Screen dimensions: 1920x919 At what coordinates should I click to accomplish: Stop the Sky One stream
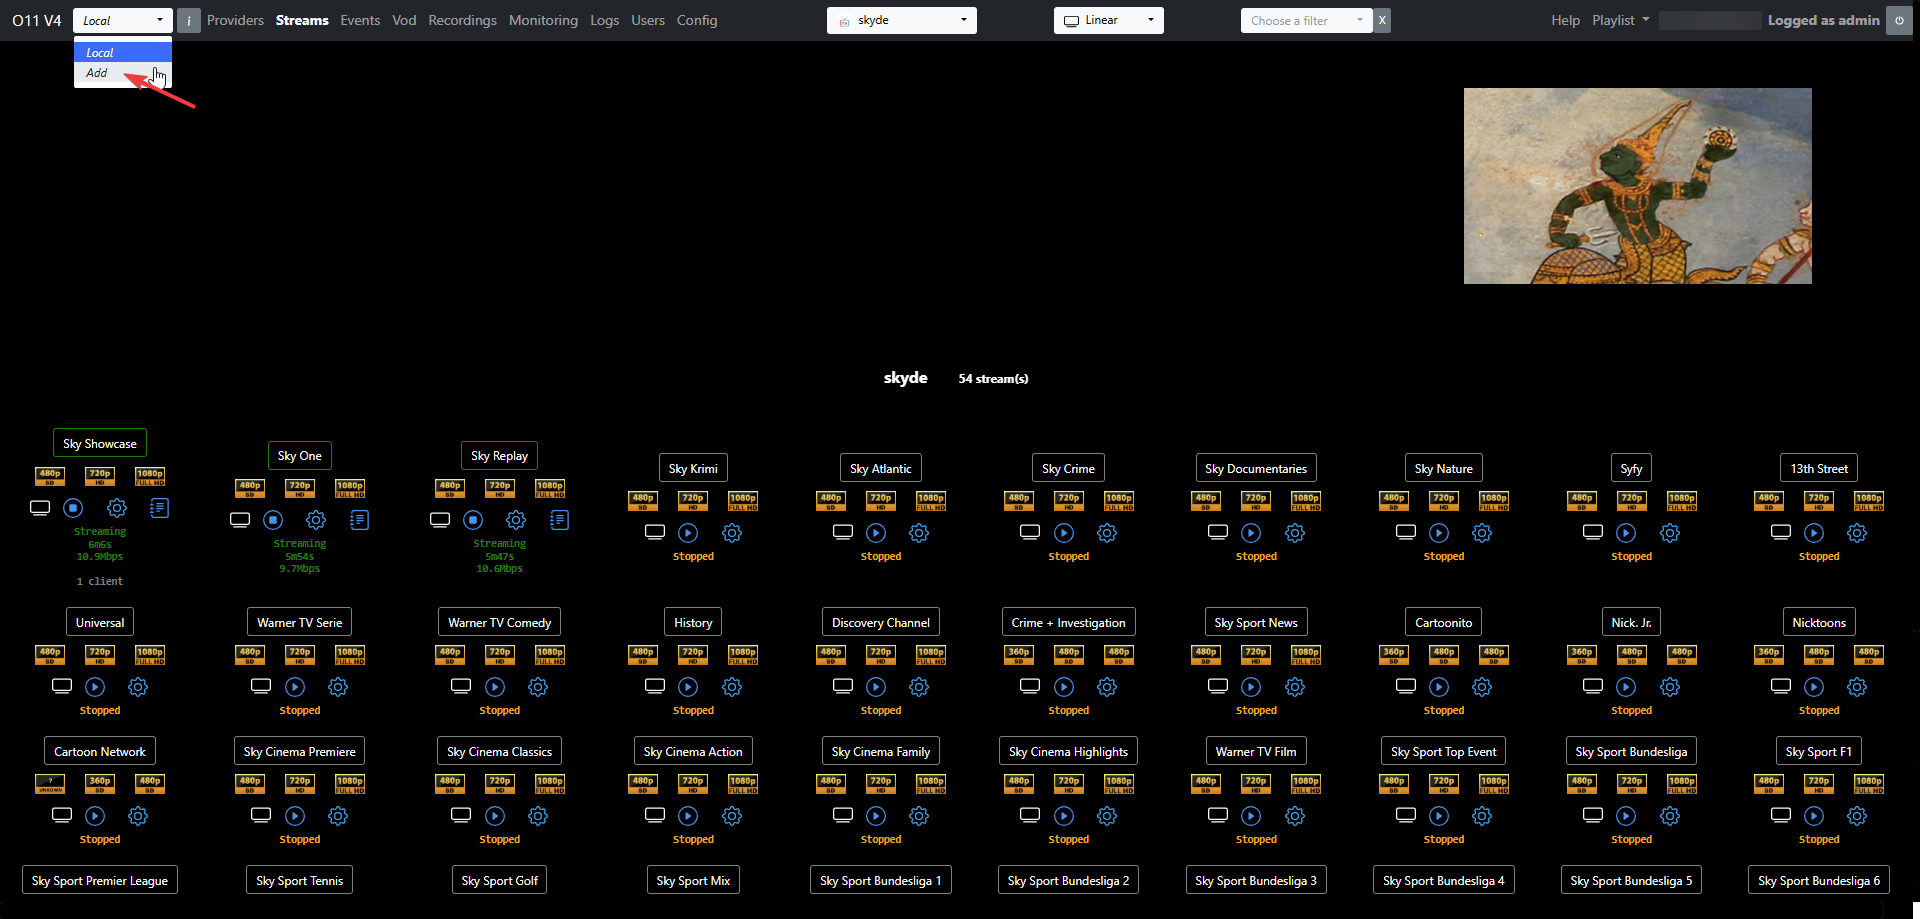tap(273, 520)
